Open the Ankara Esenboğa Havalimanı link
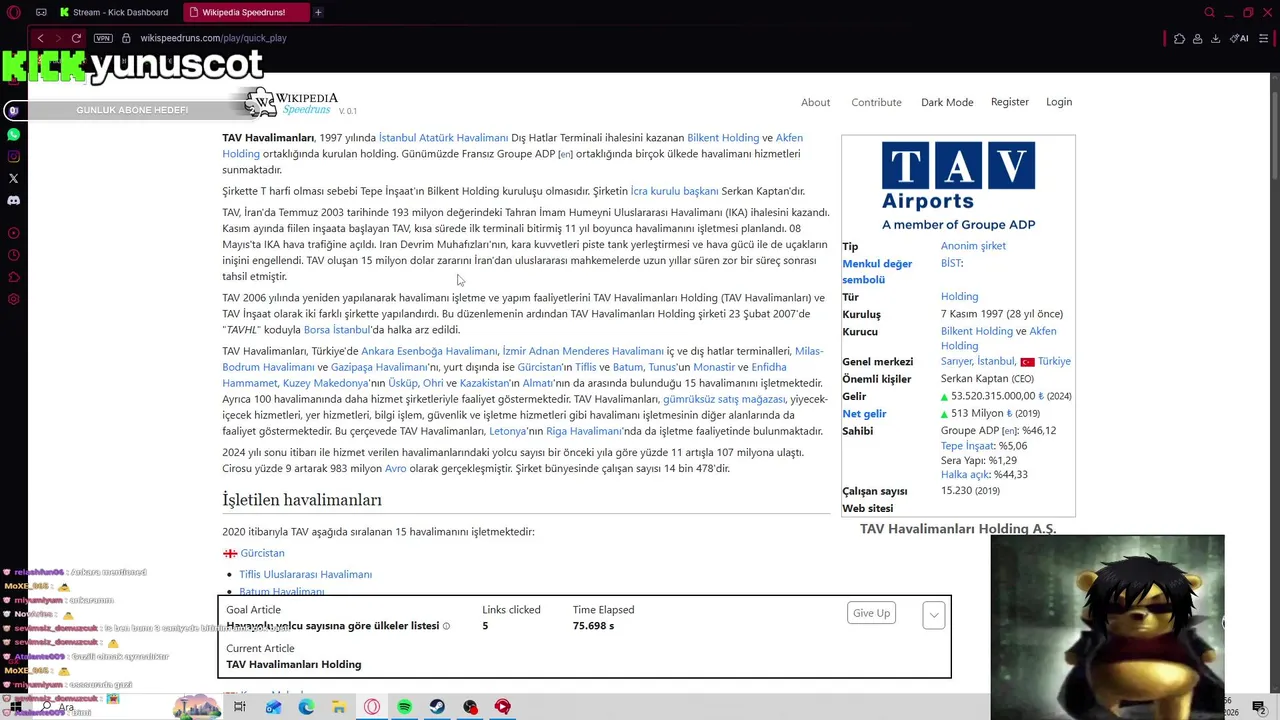The height and width of the screenshot is (720, 1280). coord(429,351)
